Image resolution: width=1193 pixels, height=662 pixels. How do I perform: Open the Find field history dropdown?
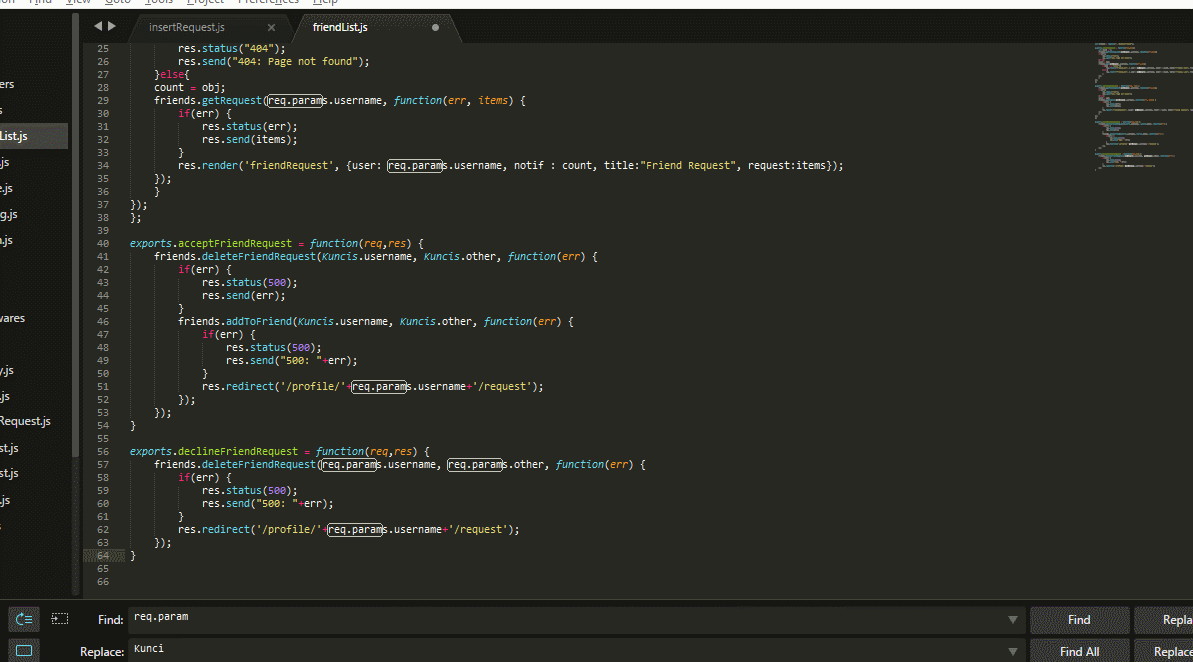pos(1012,618)
